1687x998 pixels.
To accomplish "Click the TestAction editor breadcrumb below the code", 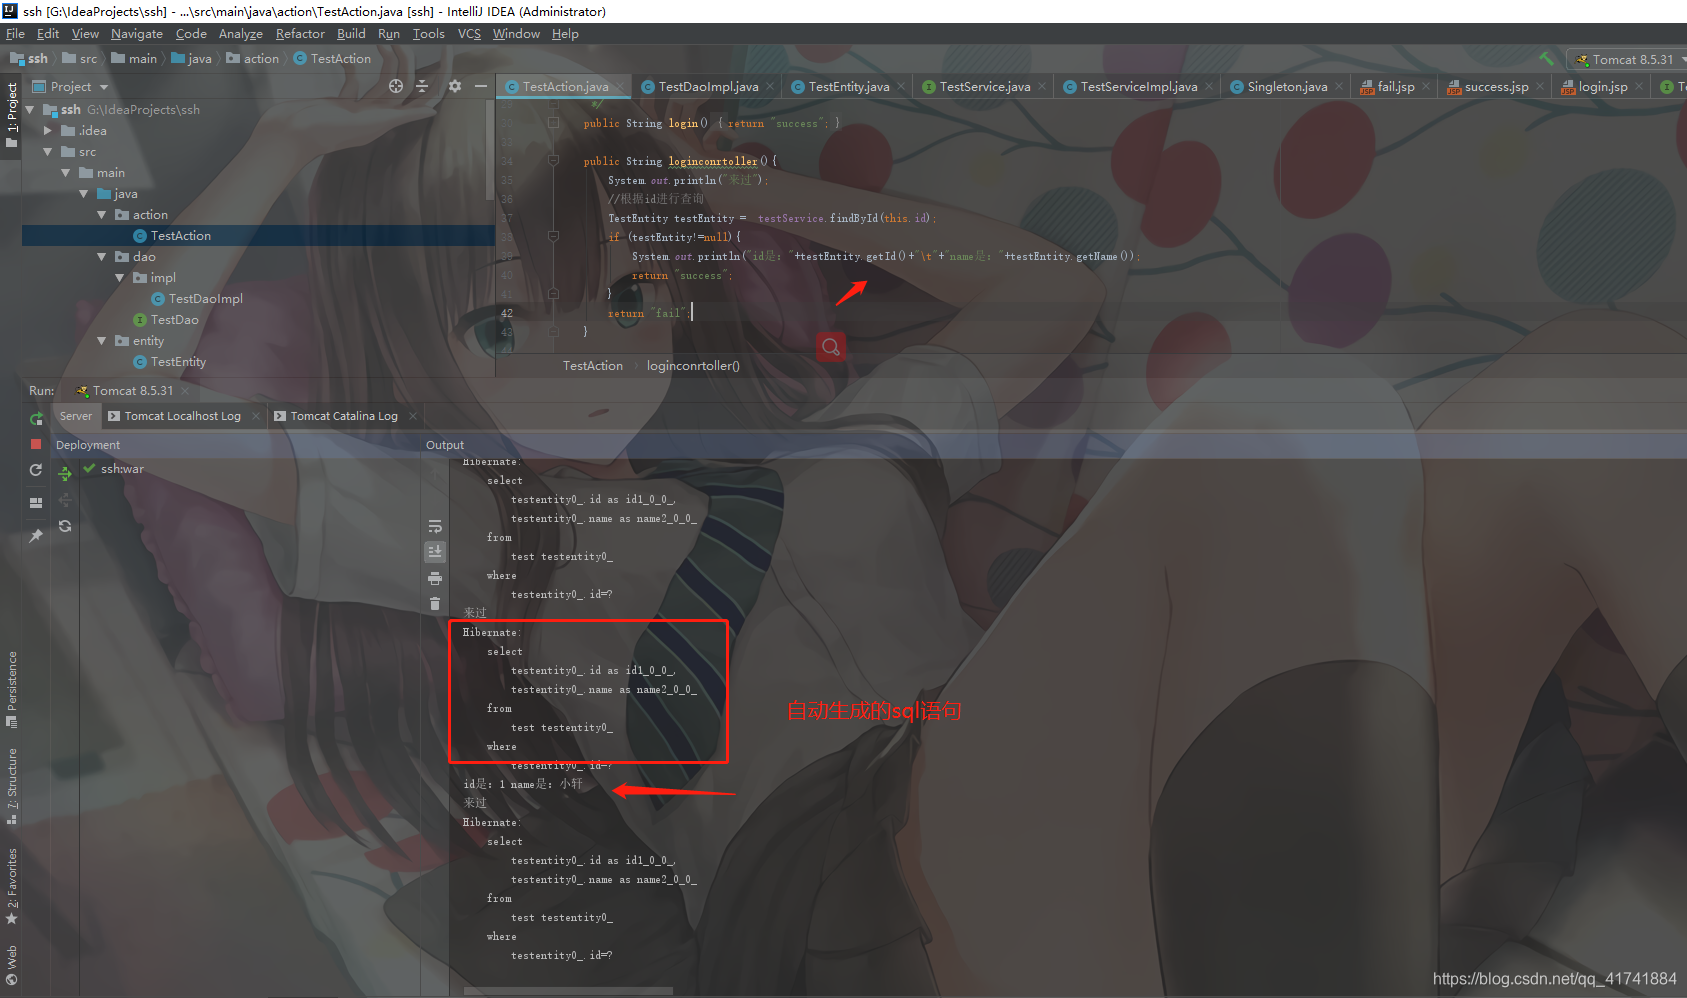I will pos(592,366).
